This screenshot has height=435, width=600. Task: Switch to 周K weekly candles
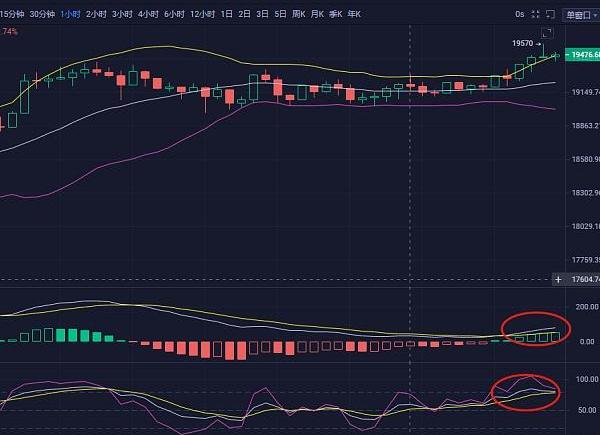click(x=296, y=14)
